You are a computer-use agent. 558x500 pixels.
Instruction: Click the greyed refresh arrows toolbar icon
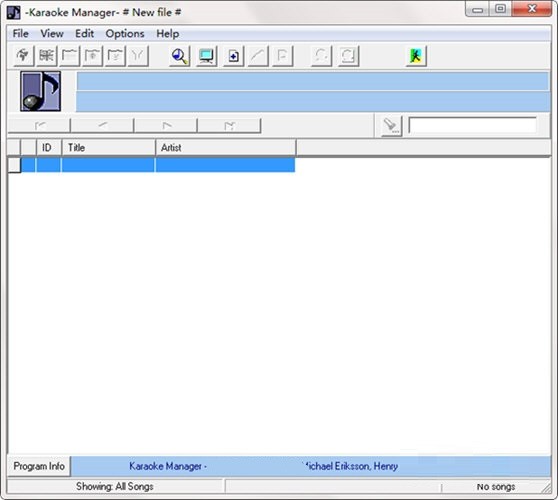pyautogui.click(x=321, y=56)
